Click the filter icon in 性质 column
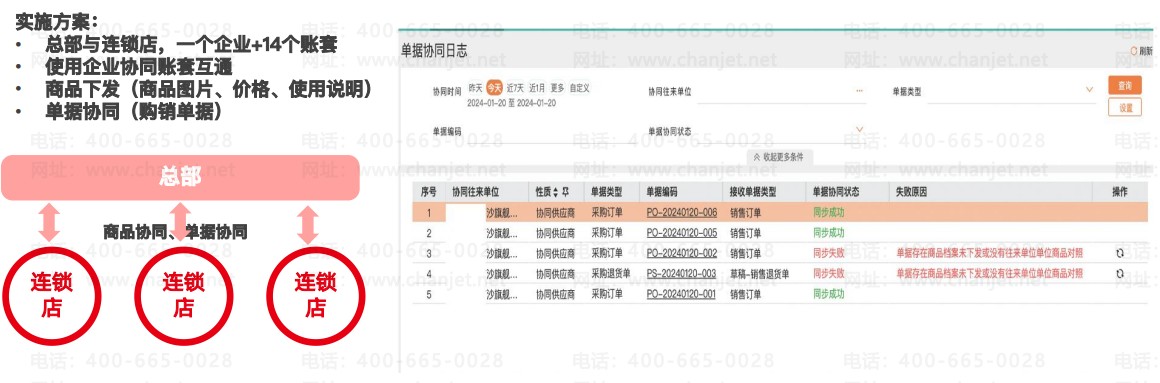The width and height of the screenshot is (1160, 383). click(x=565, y=192)
